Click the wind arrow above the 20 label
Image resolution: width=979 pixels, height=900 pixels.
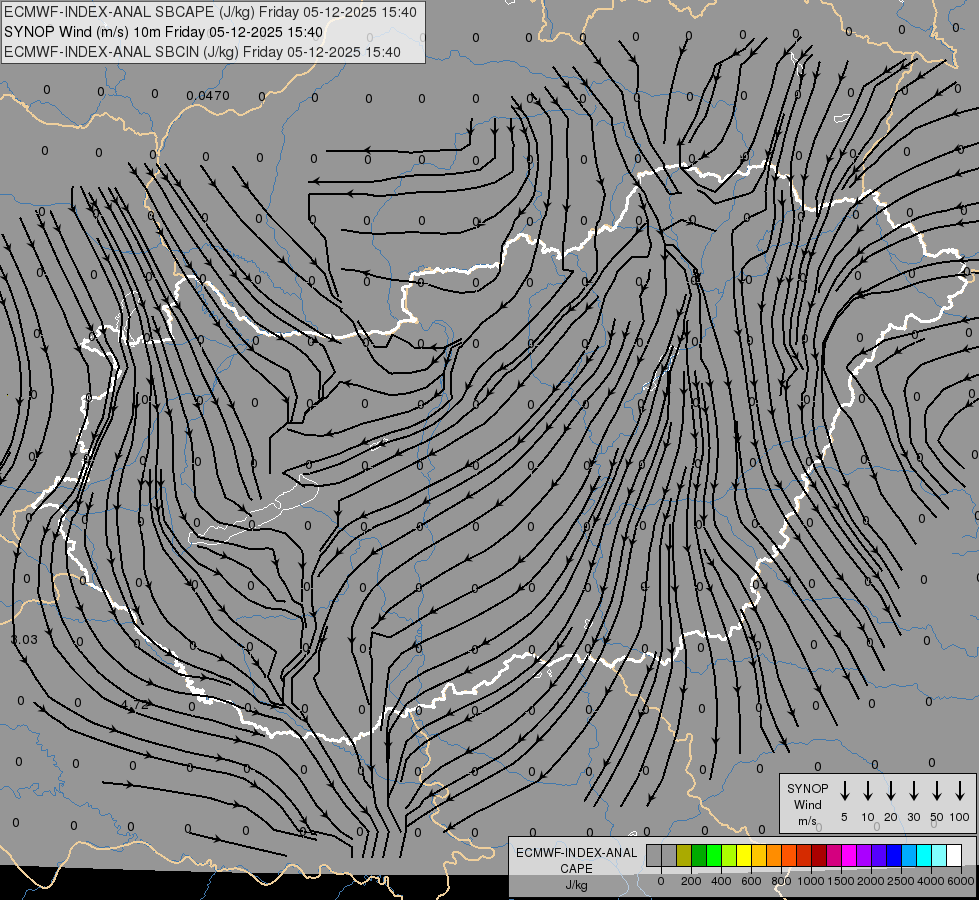pos(891,791)
